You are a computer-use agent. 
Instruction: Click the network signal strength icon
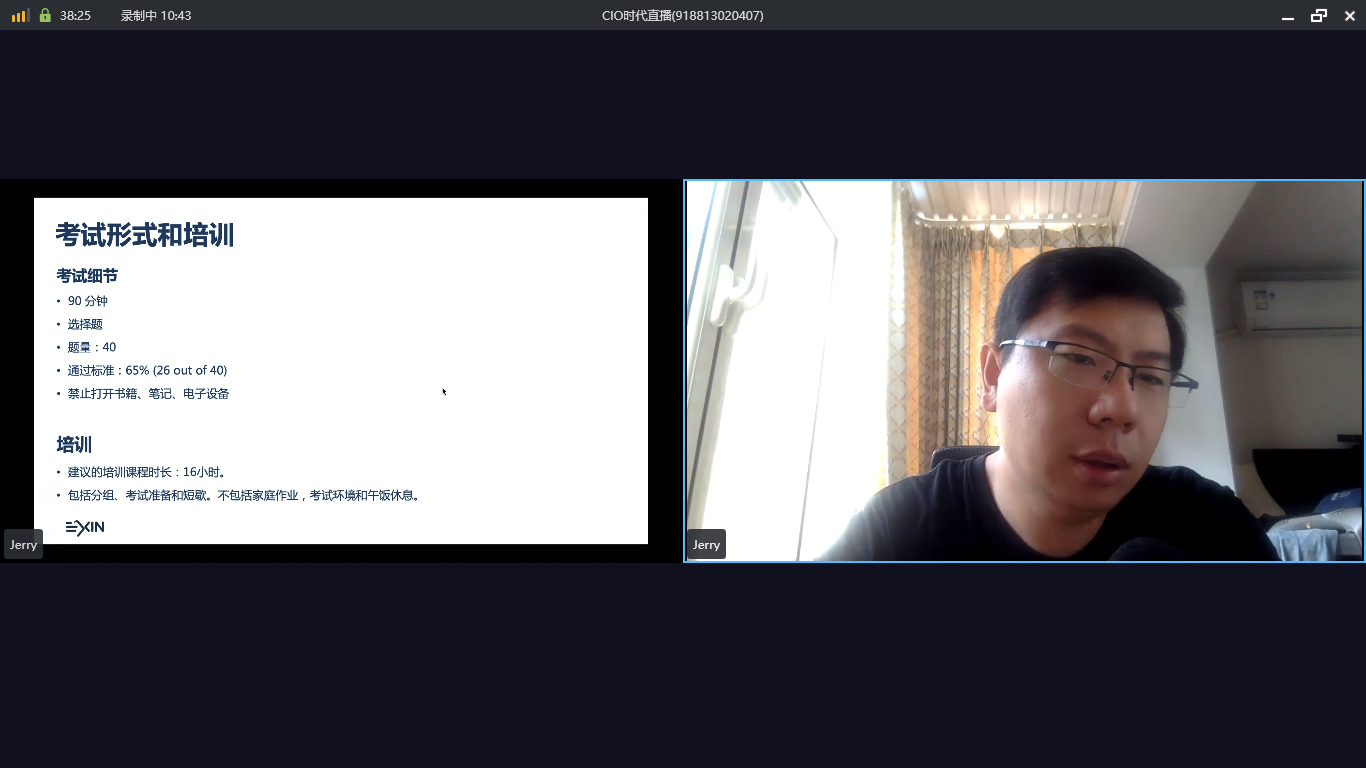[20, 15]
